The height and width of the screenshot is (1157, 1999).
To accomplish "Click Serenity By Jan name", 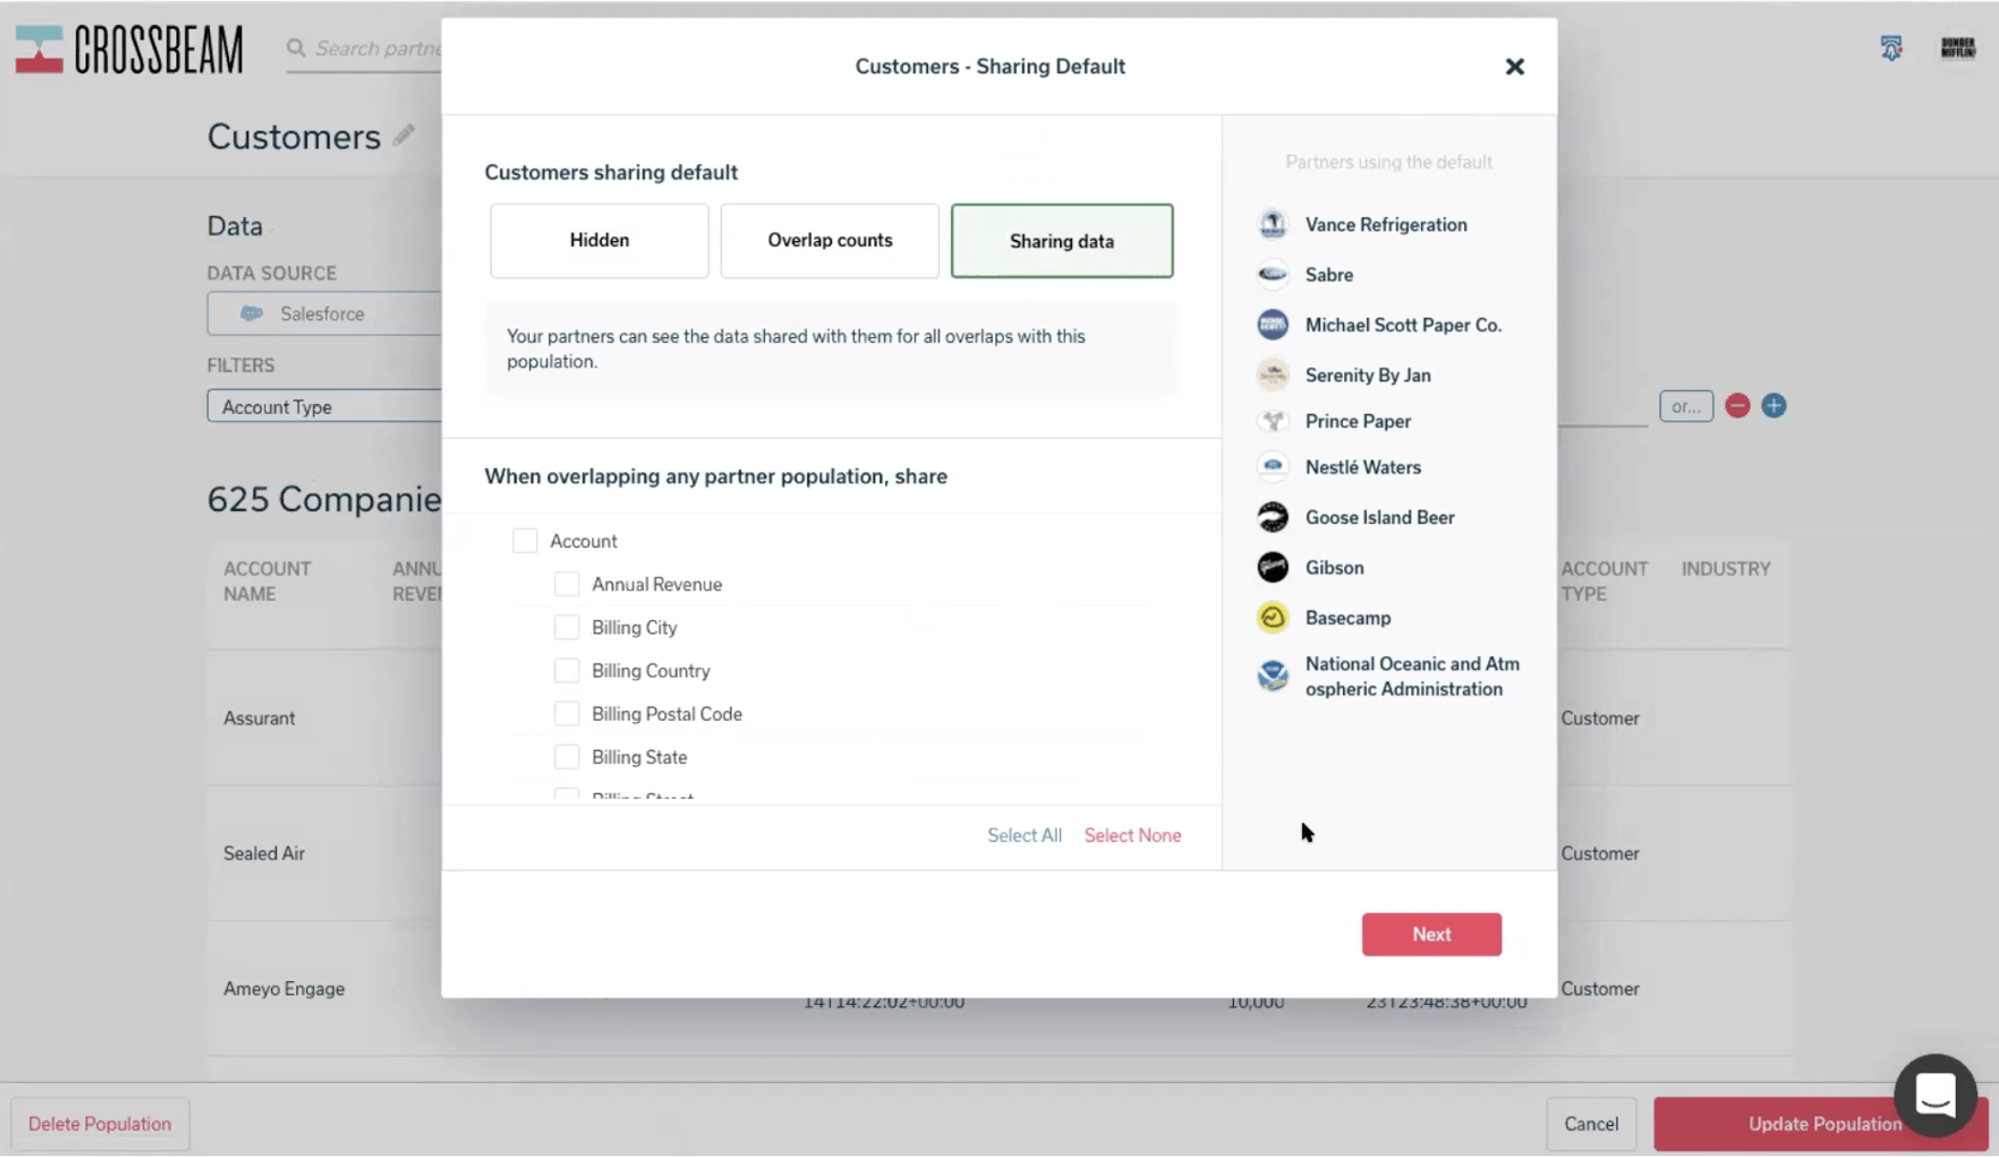I will [x=1368, y=374].
